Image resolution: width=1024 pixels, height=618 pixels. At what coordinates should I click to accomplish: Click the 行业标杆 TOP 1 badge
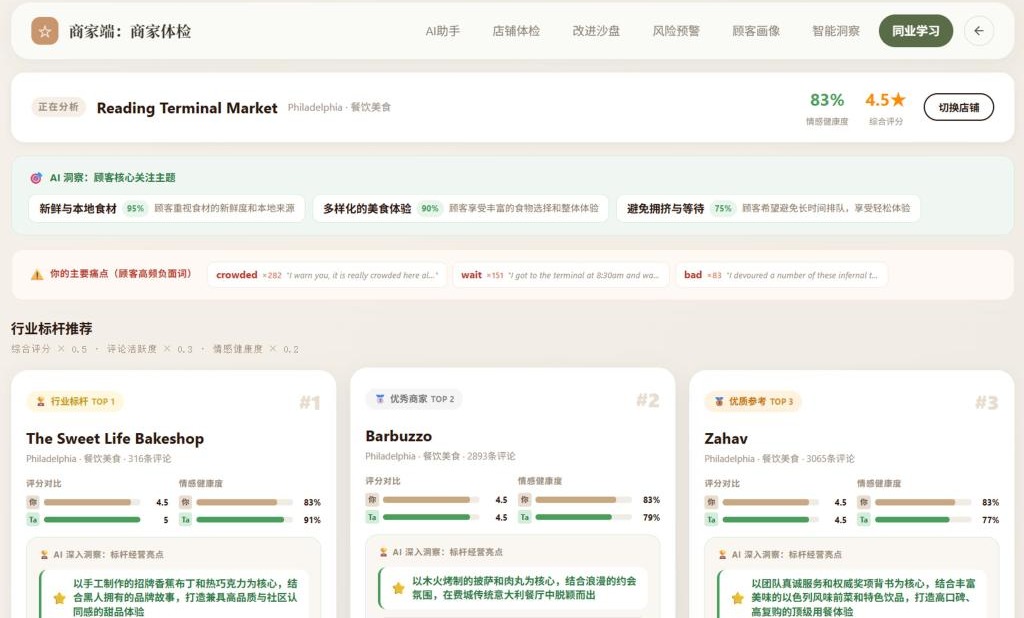(75, 401)
